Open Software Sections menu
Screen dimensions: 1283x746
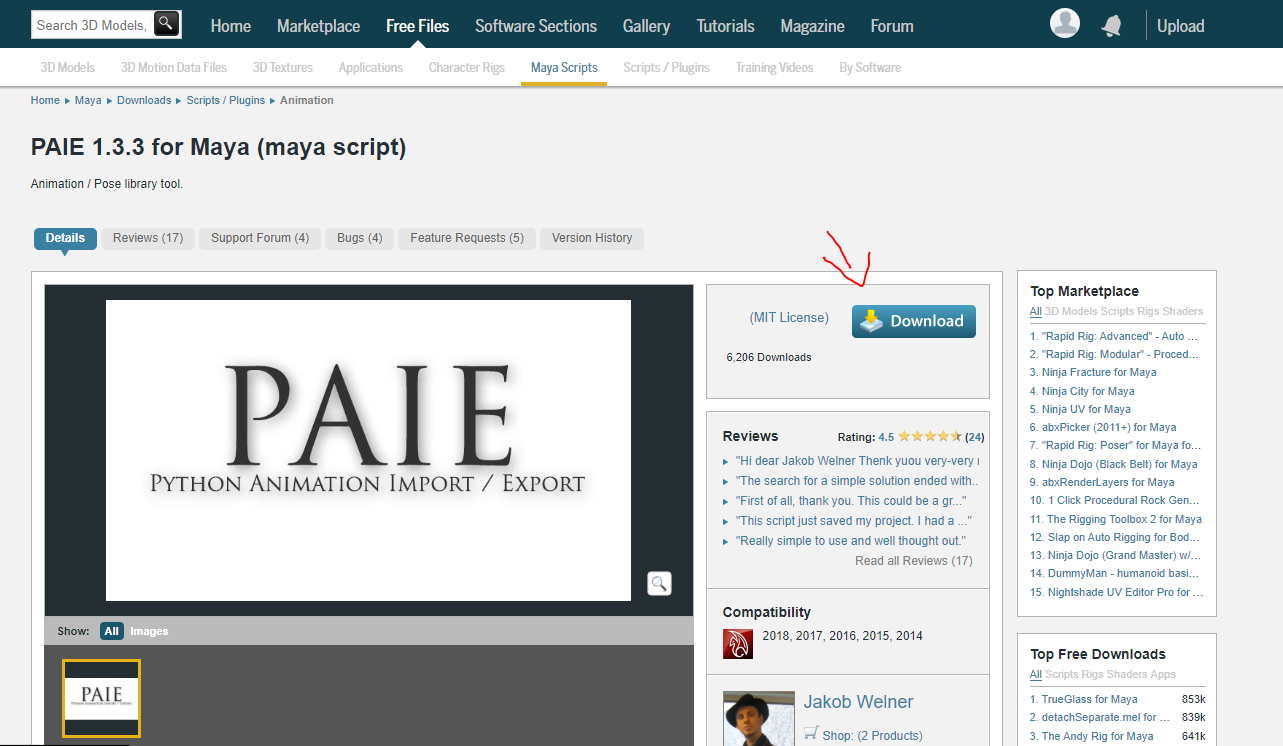click(536, 26)
